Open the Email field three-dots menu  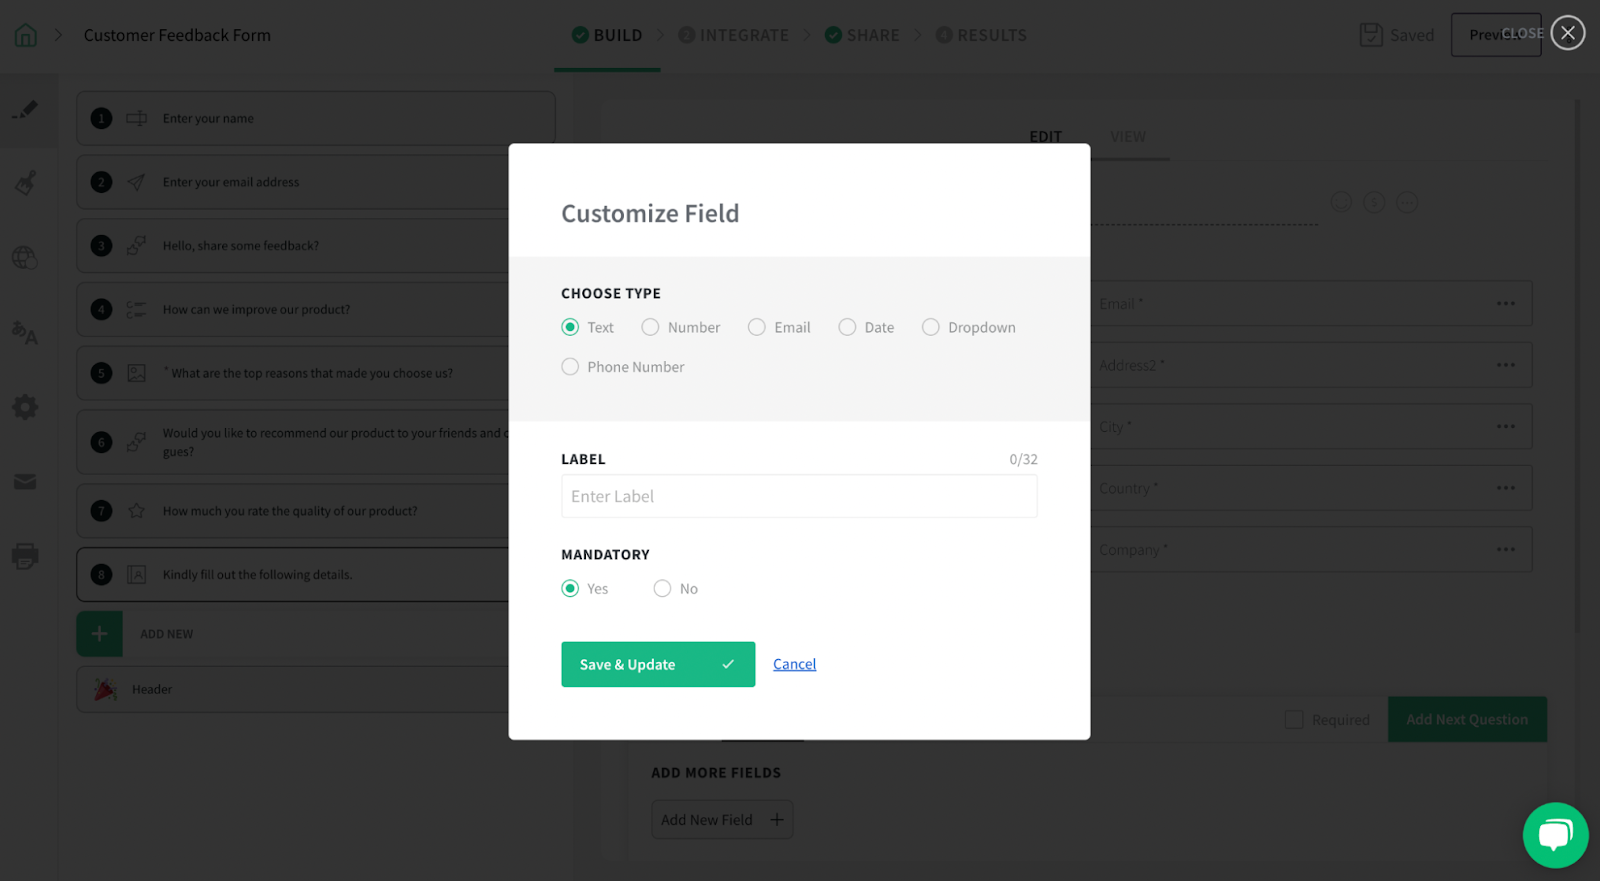pyautogui.click(x=1506, y=303)
